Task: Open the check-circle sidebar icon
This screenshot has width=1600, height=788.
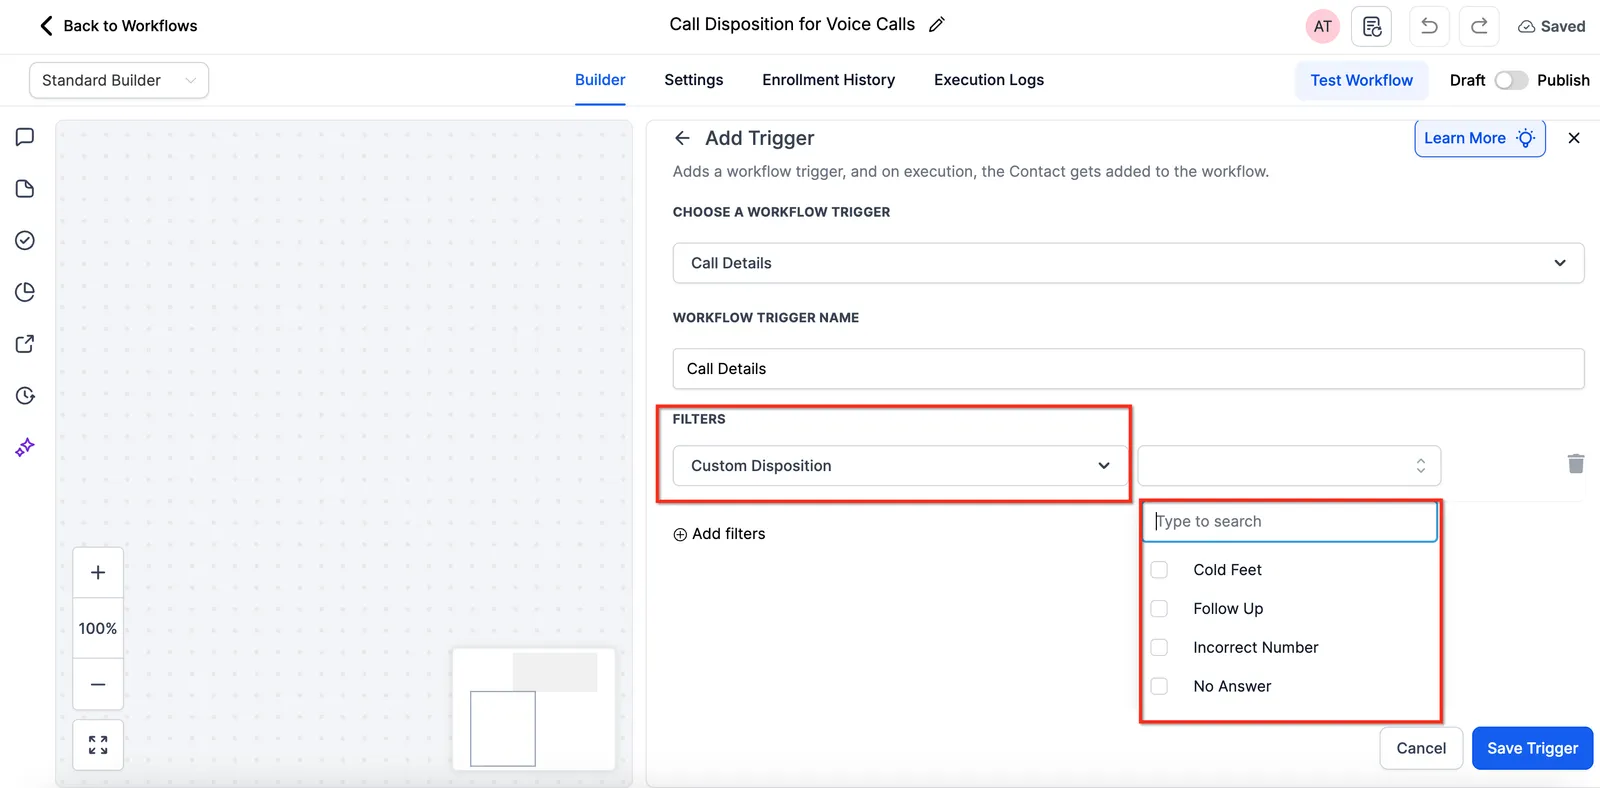Action: point(25,240)
